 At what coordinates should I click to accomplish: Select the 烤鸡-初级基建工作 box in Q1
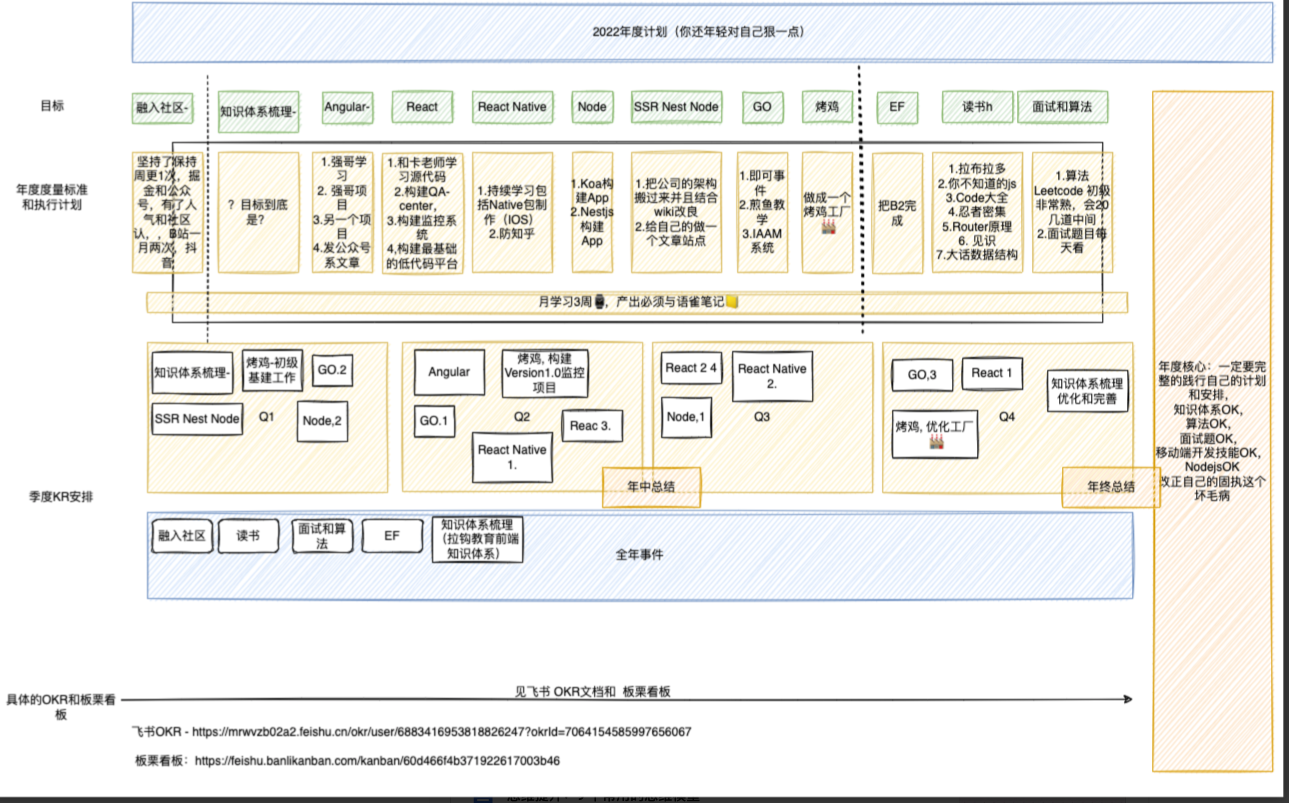273,370
